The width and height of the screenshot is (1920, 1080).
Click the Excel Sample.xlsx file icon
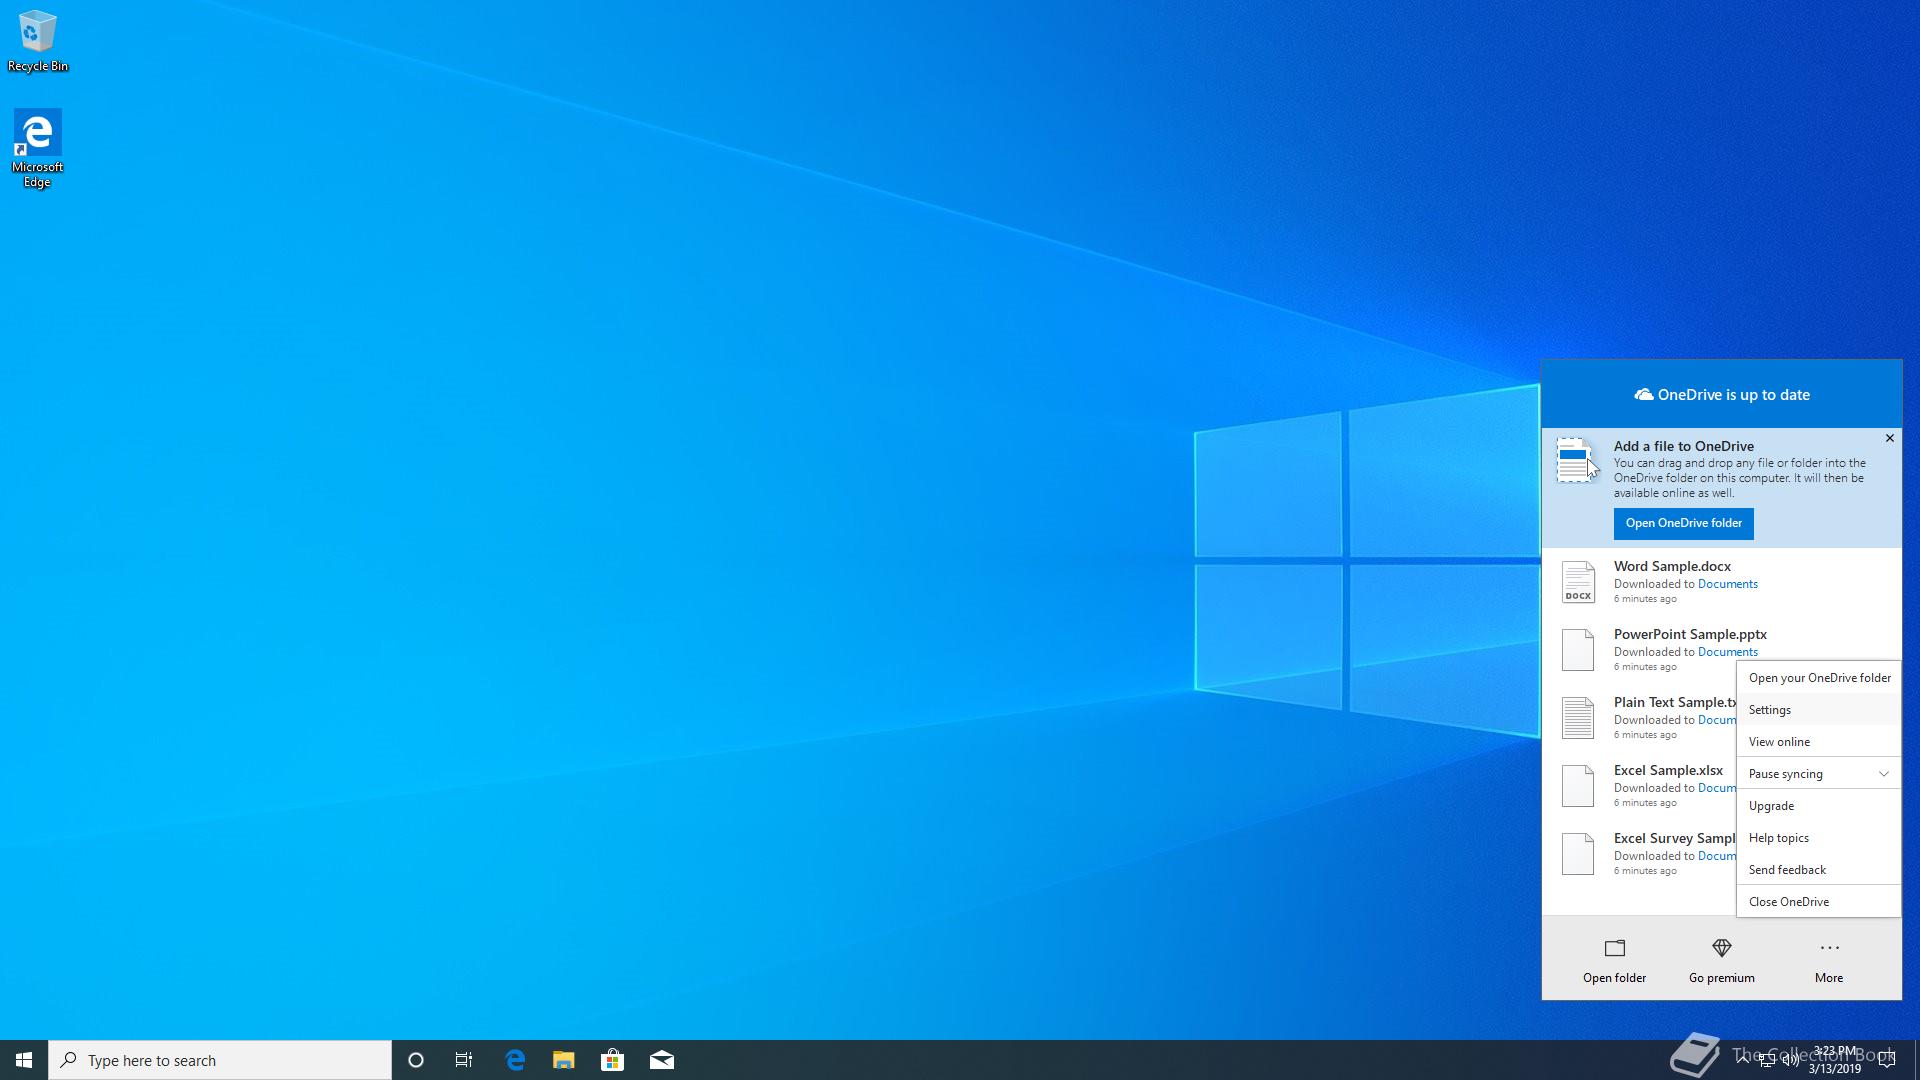[1578, 786]
